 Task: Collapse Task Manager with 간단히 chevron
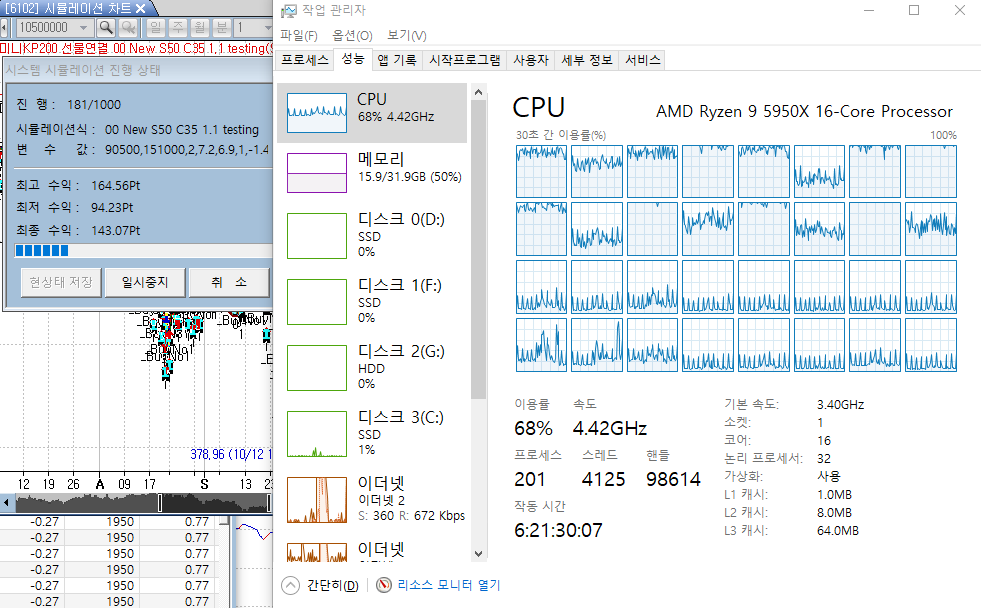[291, 586]
